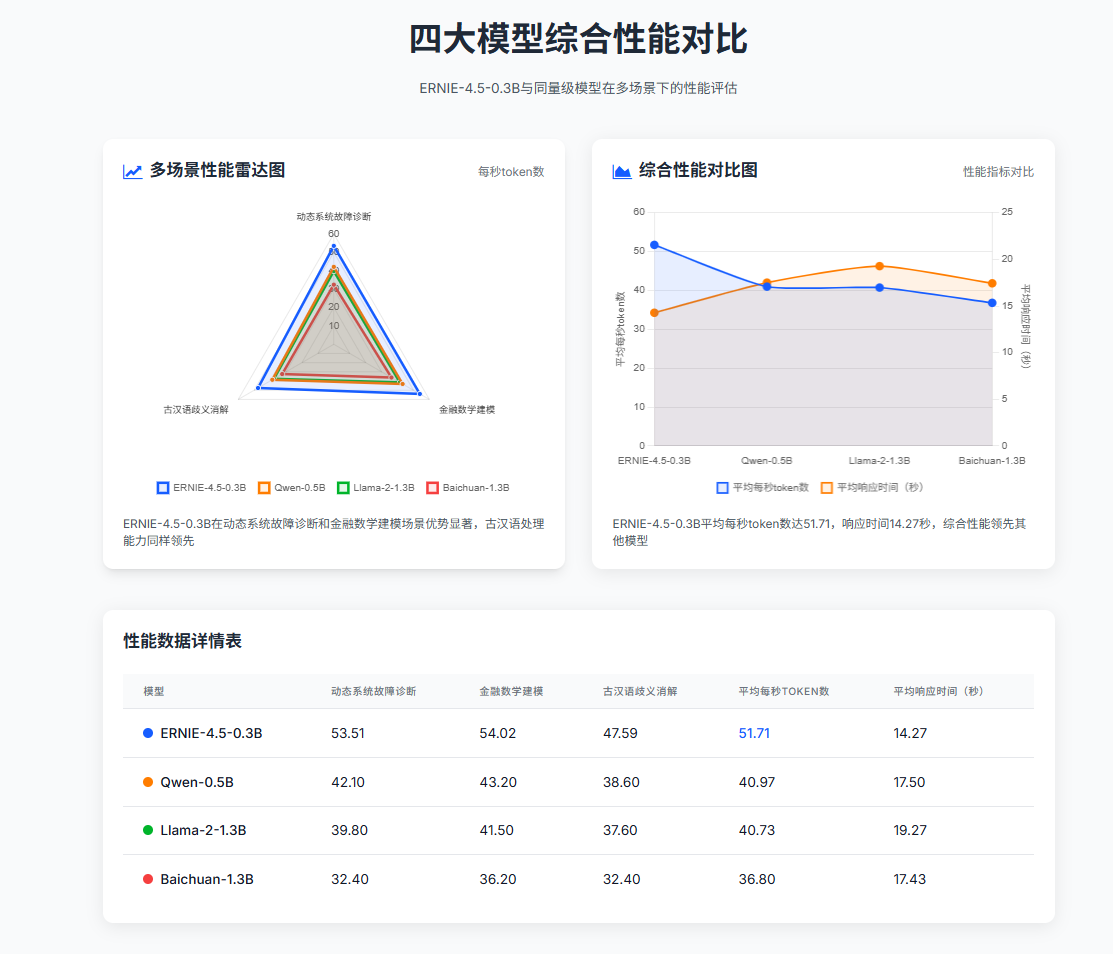The width and height of the screenshot is (1113, 954).
Task: Click blue dot beside ERNIE-4.5-0.3B in table
Action: [148, 733]
